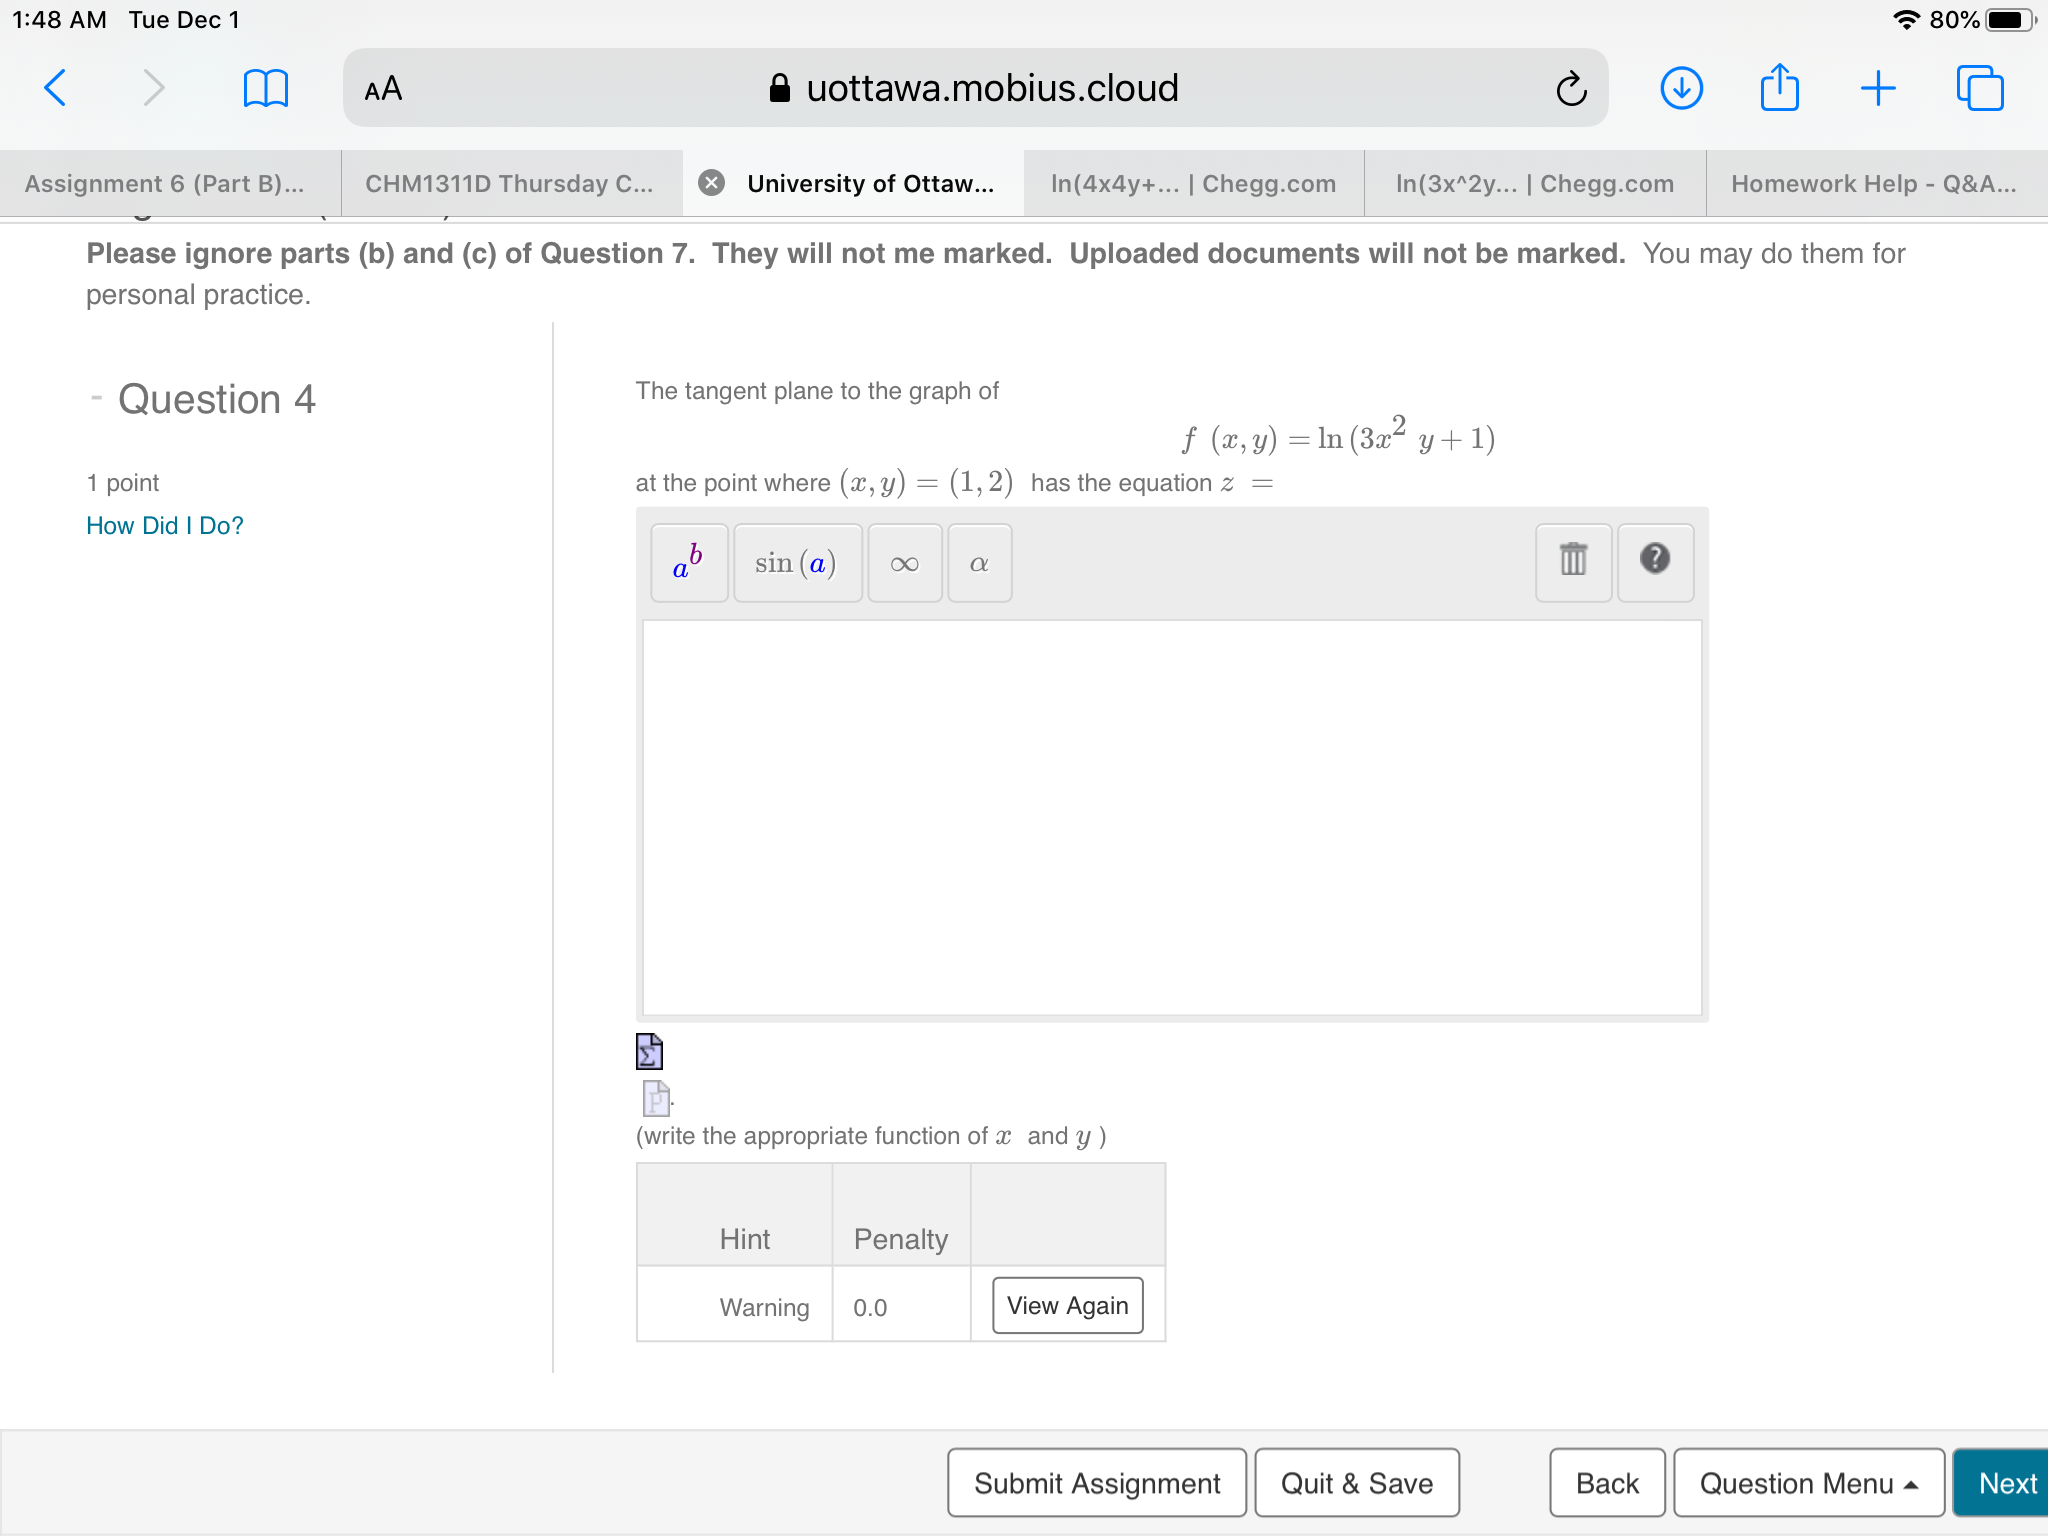Screen dimensions: 2048x1536
Task: Click the plain text preview icon
Action: tap(655, 1098)
